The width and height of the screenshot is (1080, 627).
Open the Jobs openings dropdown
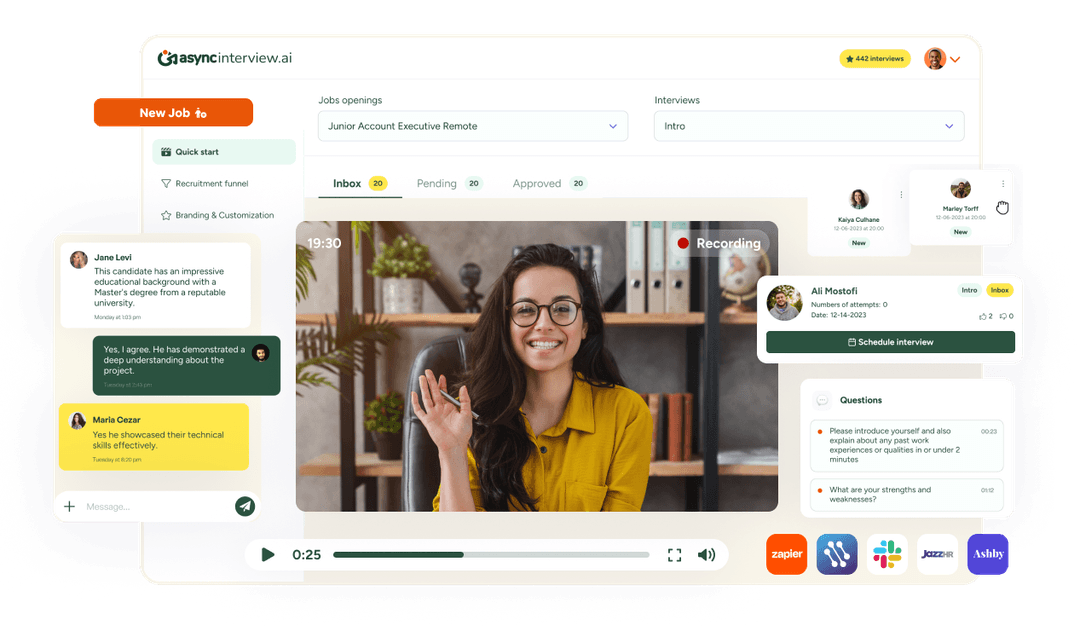472,125
